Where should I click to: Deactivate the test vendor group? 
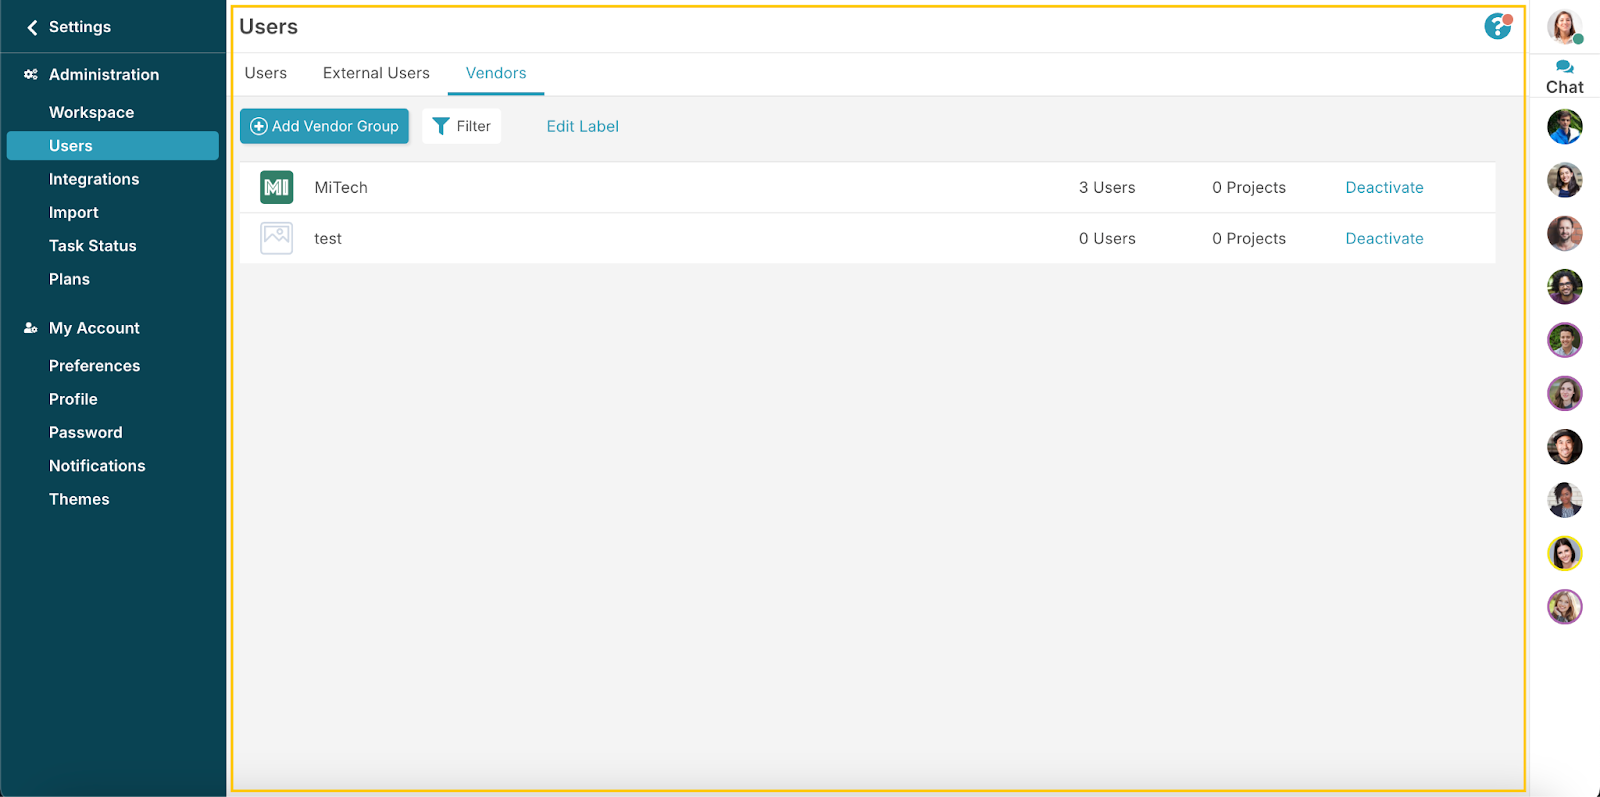[1384, 238]
